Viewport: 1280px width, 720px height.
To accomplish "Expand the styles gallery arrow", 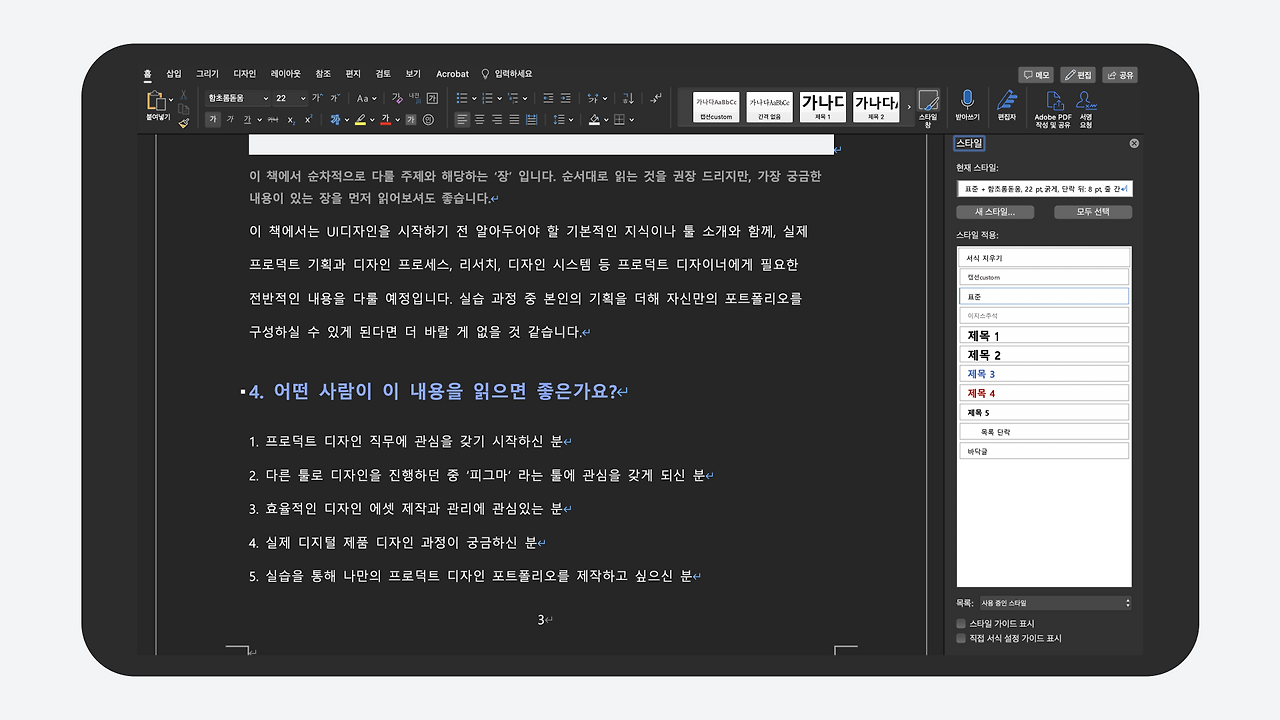I will point(909,107).
